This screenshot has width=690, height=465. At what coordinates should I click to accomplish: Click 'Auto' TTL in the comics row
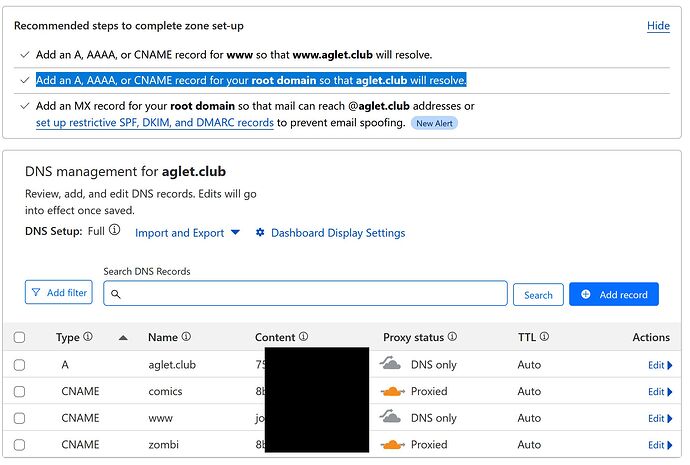(x=529, y=391)
